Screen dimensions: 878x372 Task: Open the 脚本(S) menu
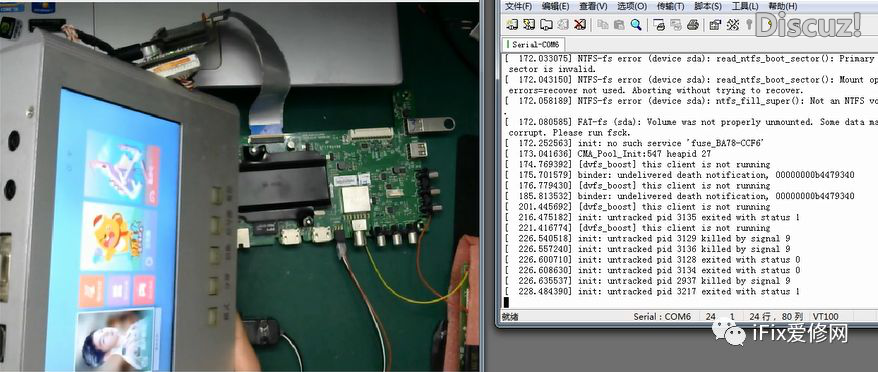[708, 6]
